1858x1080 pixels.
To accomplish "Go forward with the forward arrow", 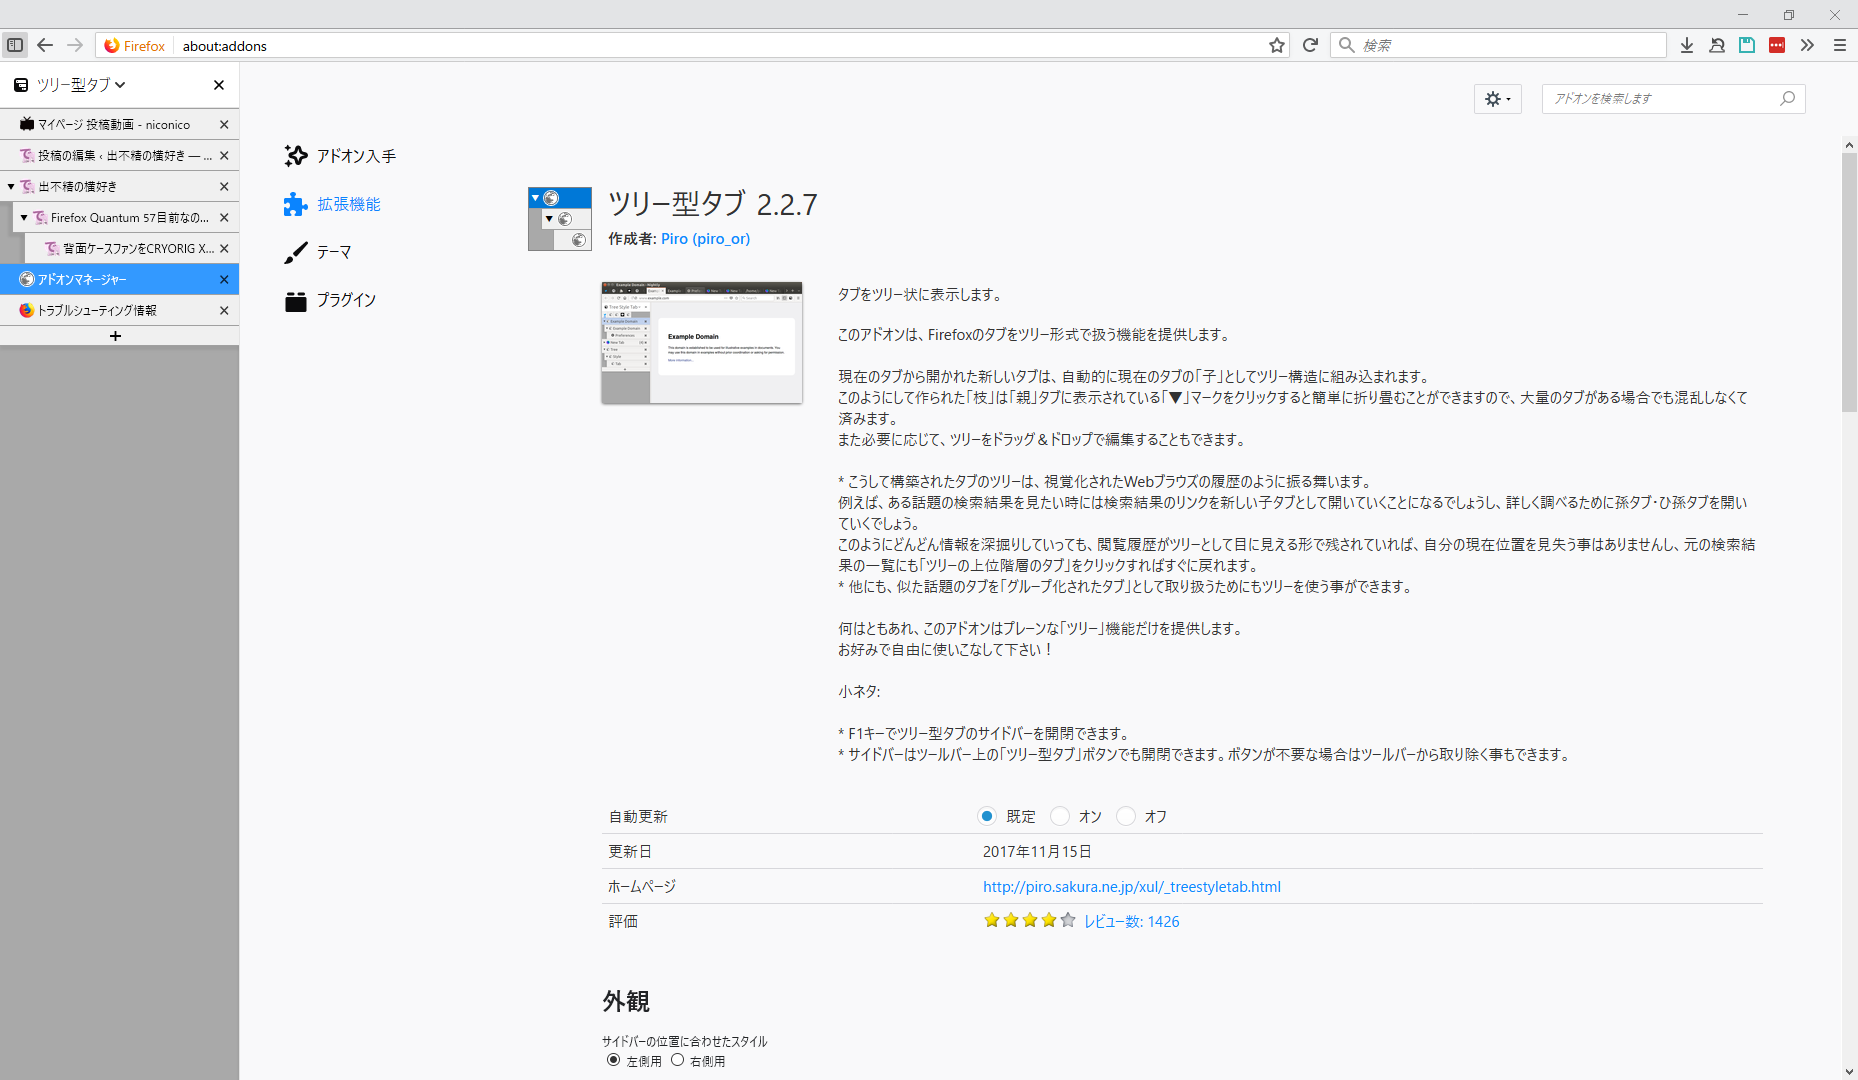I will pos(75,45).
